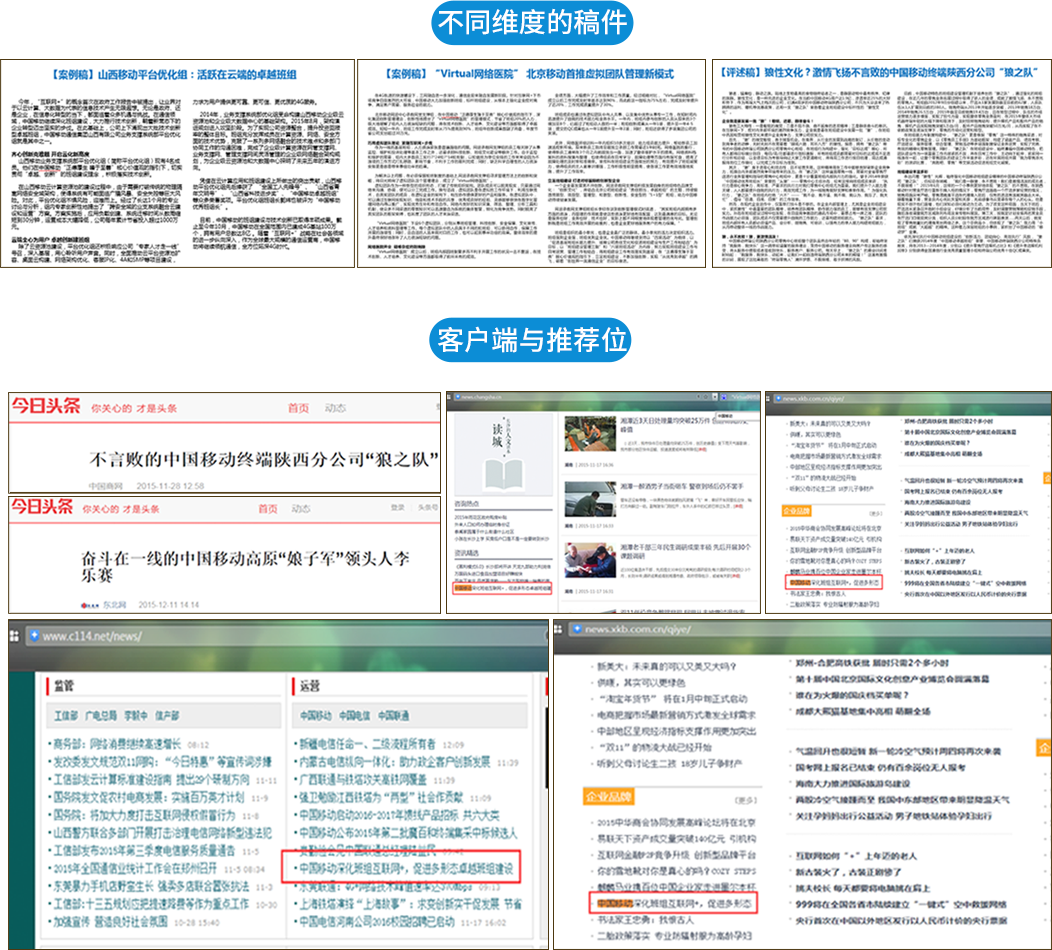This screenshot has height=950, width=1052.
Task: Click thumbnail beside 湘潭一醉酒男子 story
Action: (x=590, y=499)
